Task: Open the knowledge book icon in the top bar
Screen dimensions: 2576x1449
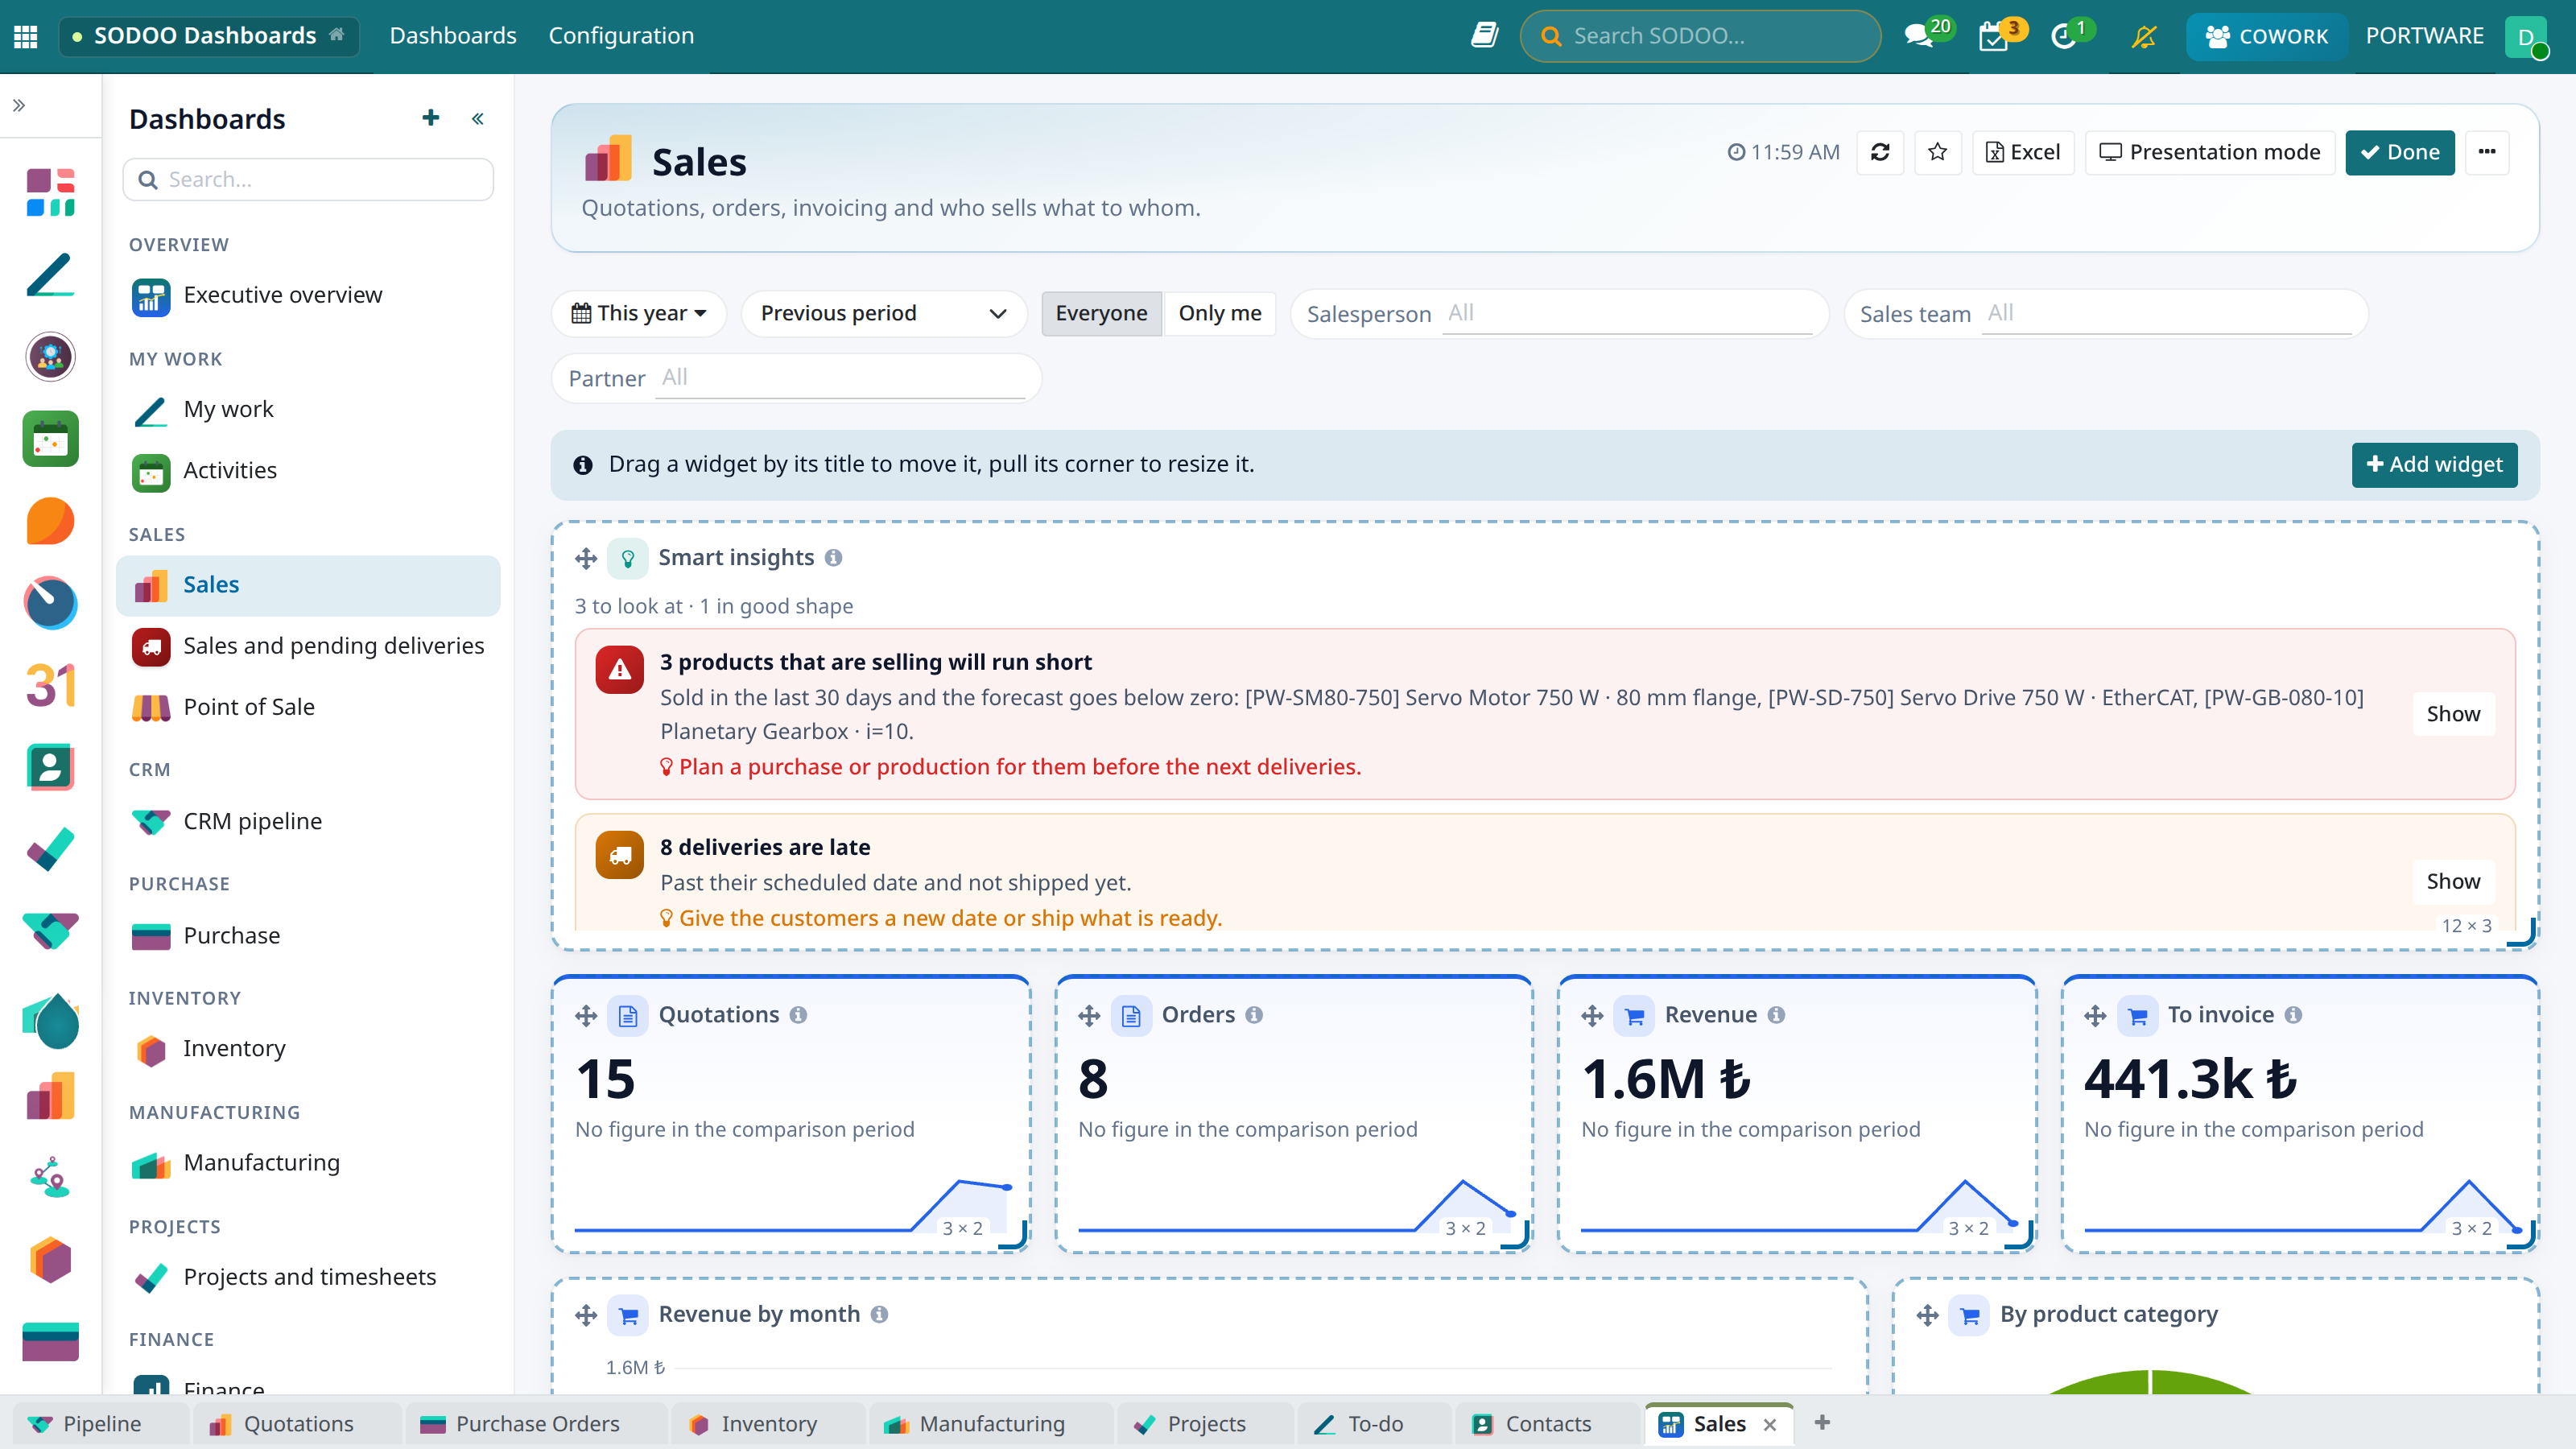Action: click(1484, 36)
